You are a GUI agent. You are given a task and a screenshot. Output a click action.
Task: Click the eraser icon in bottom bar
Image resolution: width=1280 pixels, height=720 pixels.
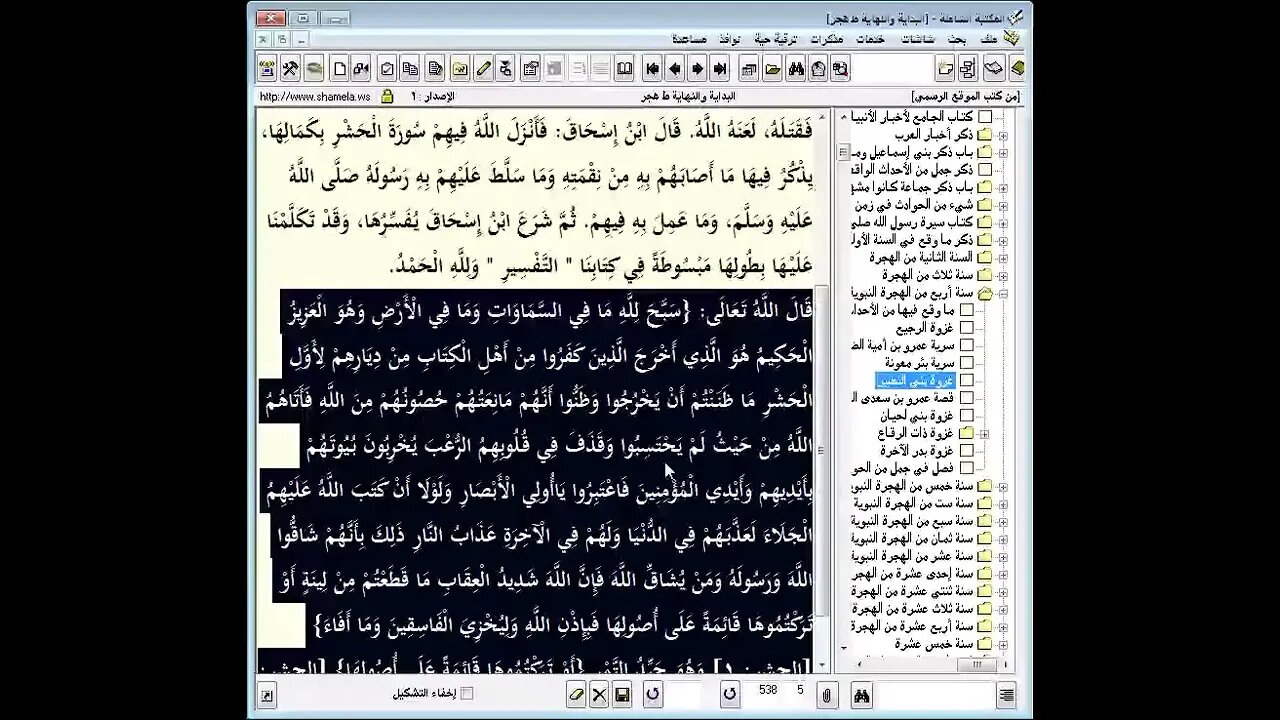[576, 694]
